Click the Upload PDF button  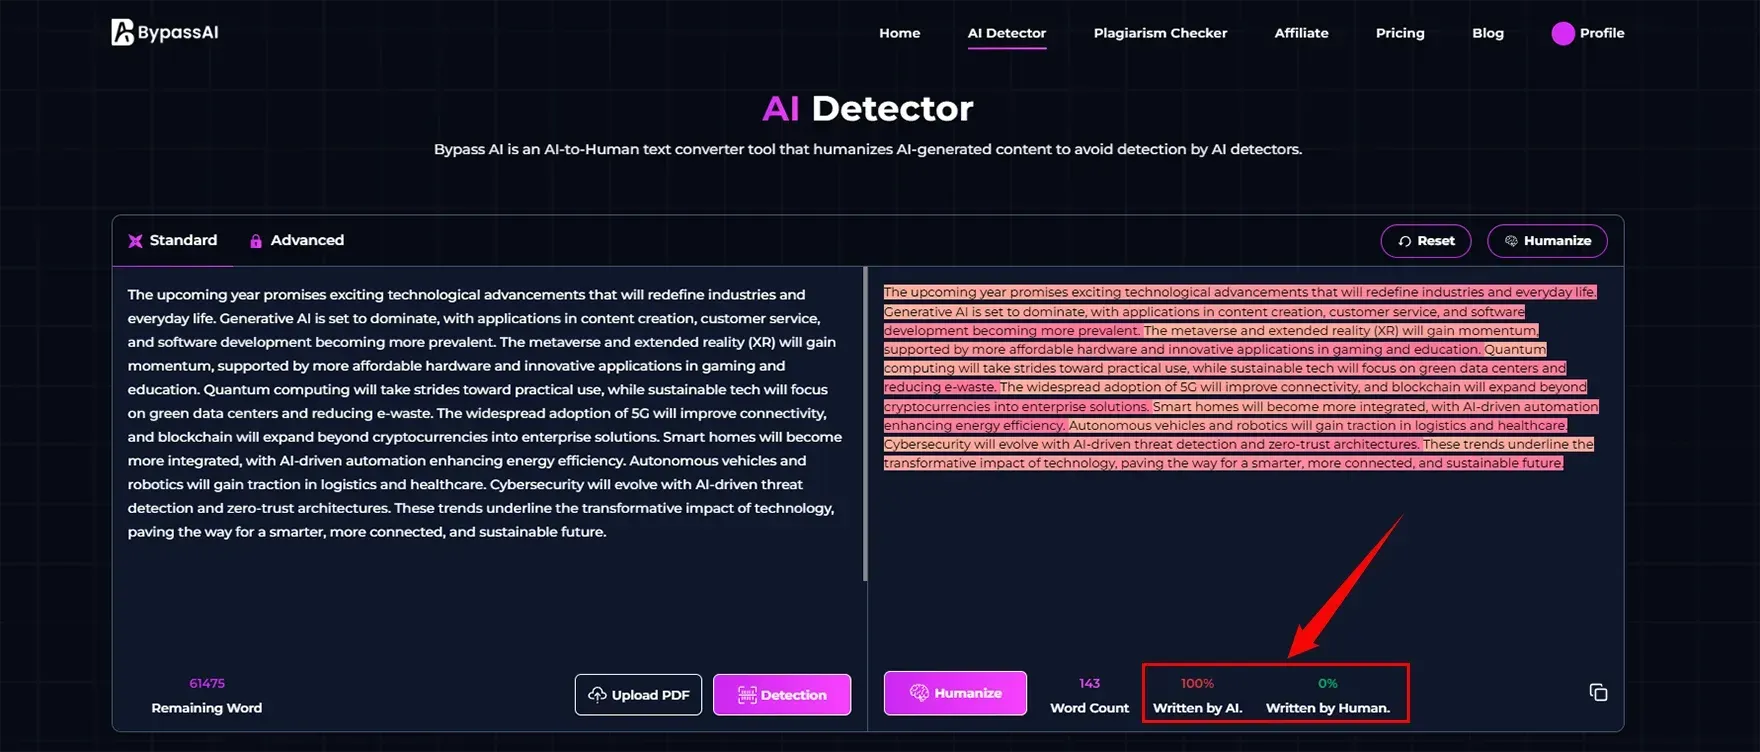pos(638,695)
